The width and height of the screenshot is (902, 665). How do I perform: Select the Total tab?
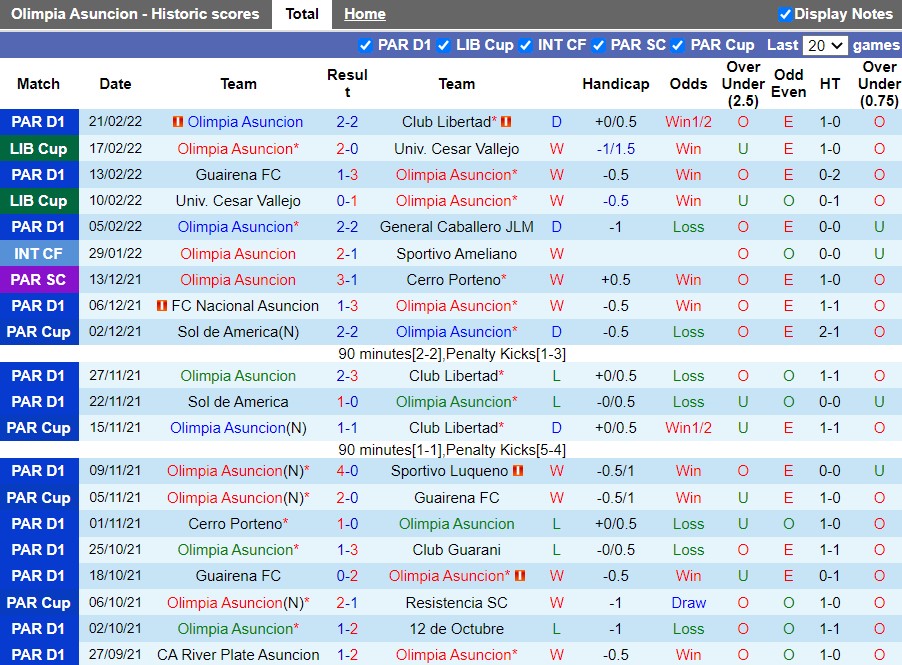[x=302, y=14]
